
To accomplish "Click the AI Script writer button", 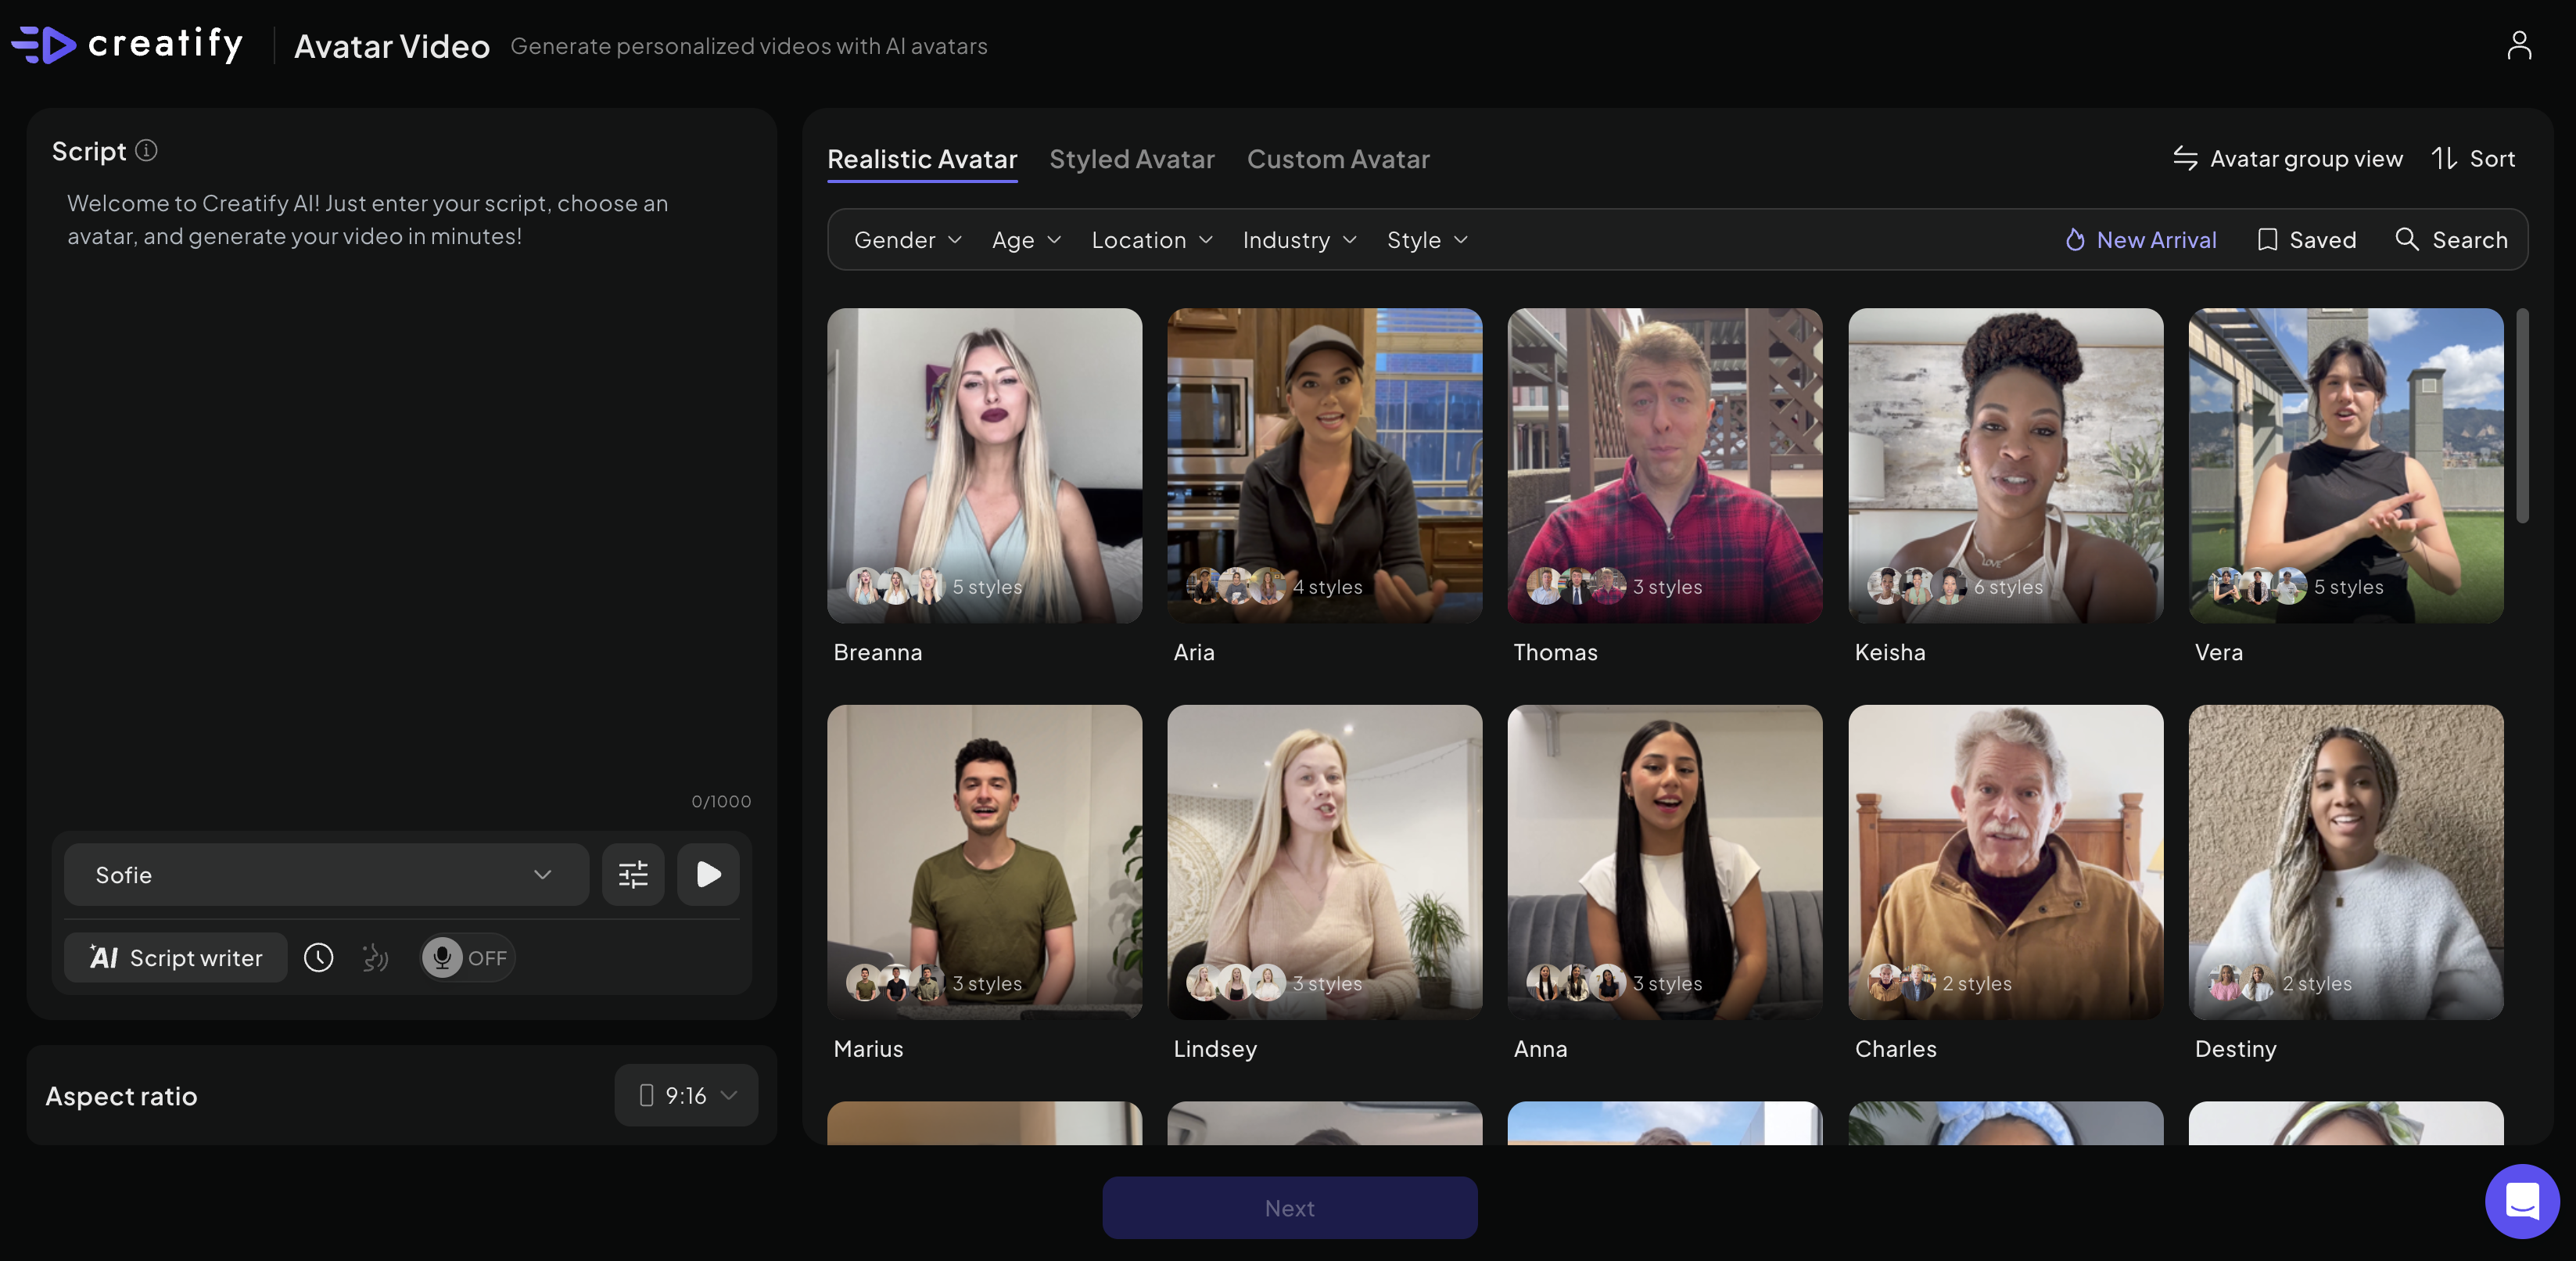I will tap(176, 958).
